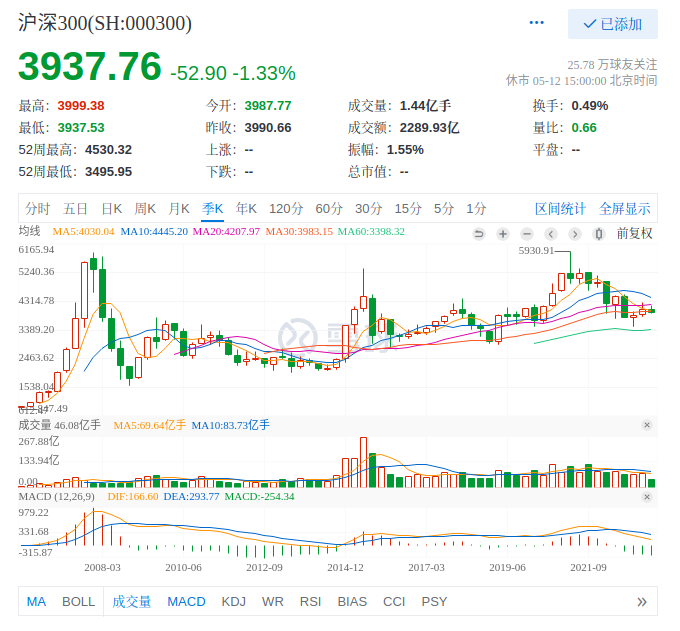Viewport: 680px width, 631px height.
Task: Select the 季K chart tab
Action: coord(212,209)
